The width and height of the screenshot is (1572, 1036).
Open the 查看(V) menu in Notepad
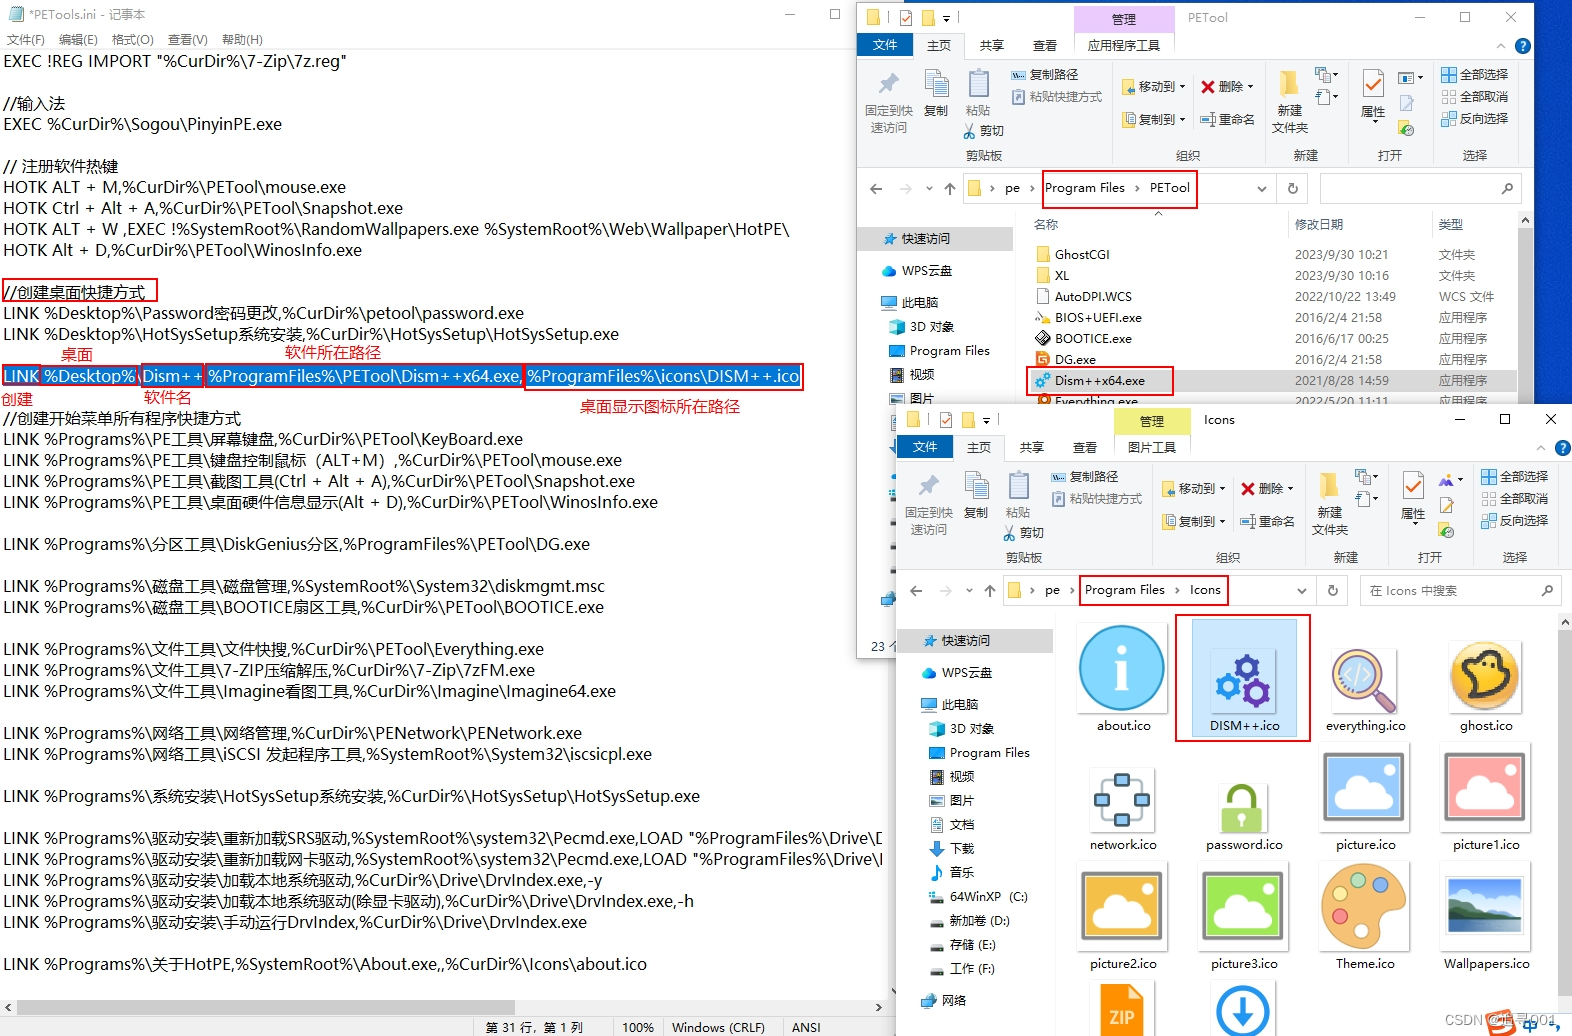(188, 39)
